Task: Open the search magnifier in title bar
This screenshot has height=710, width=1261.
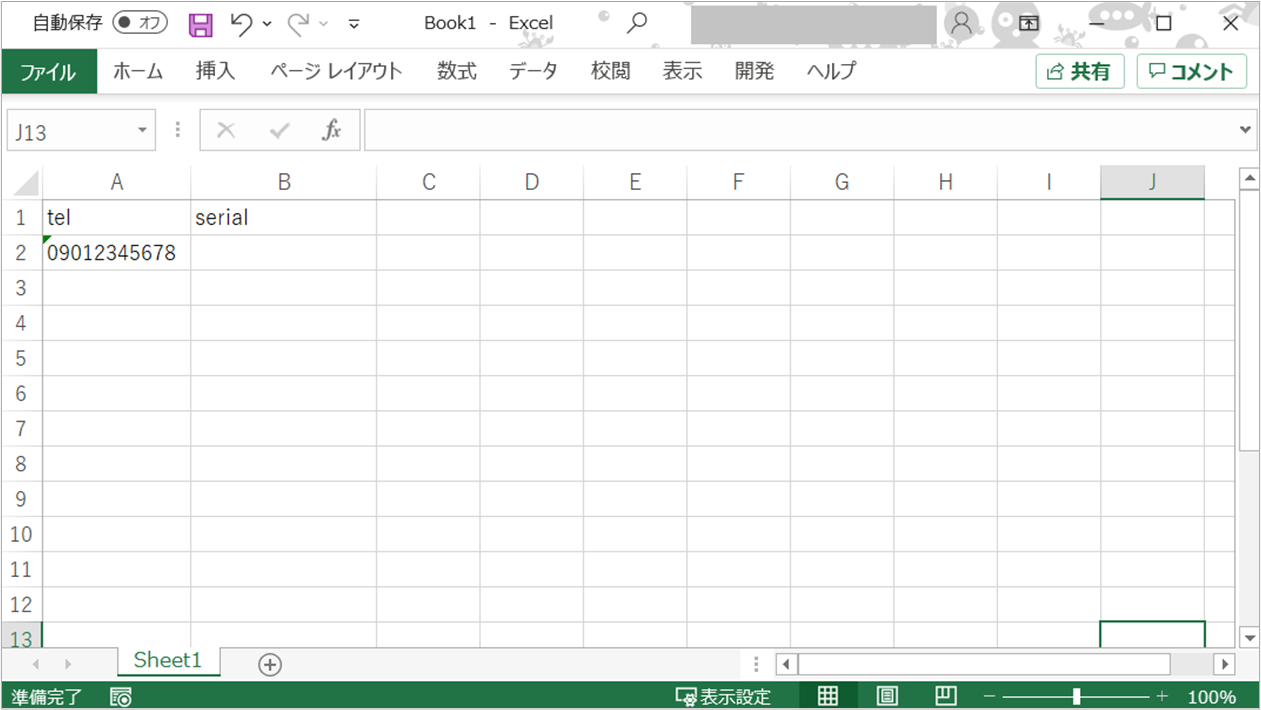Action: [636, 23]
